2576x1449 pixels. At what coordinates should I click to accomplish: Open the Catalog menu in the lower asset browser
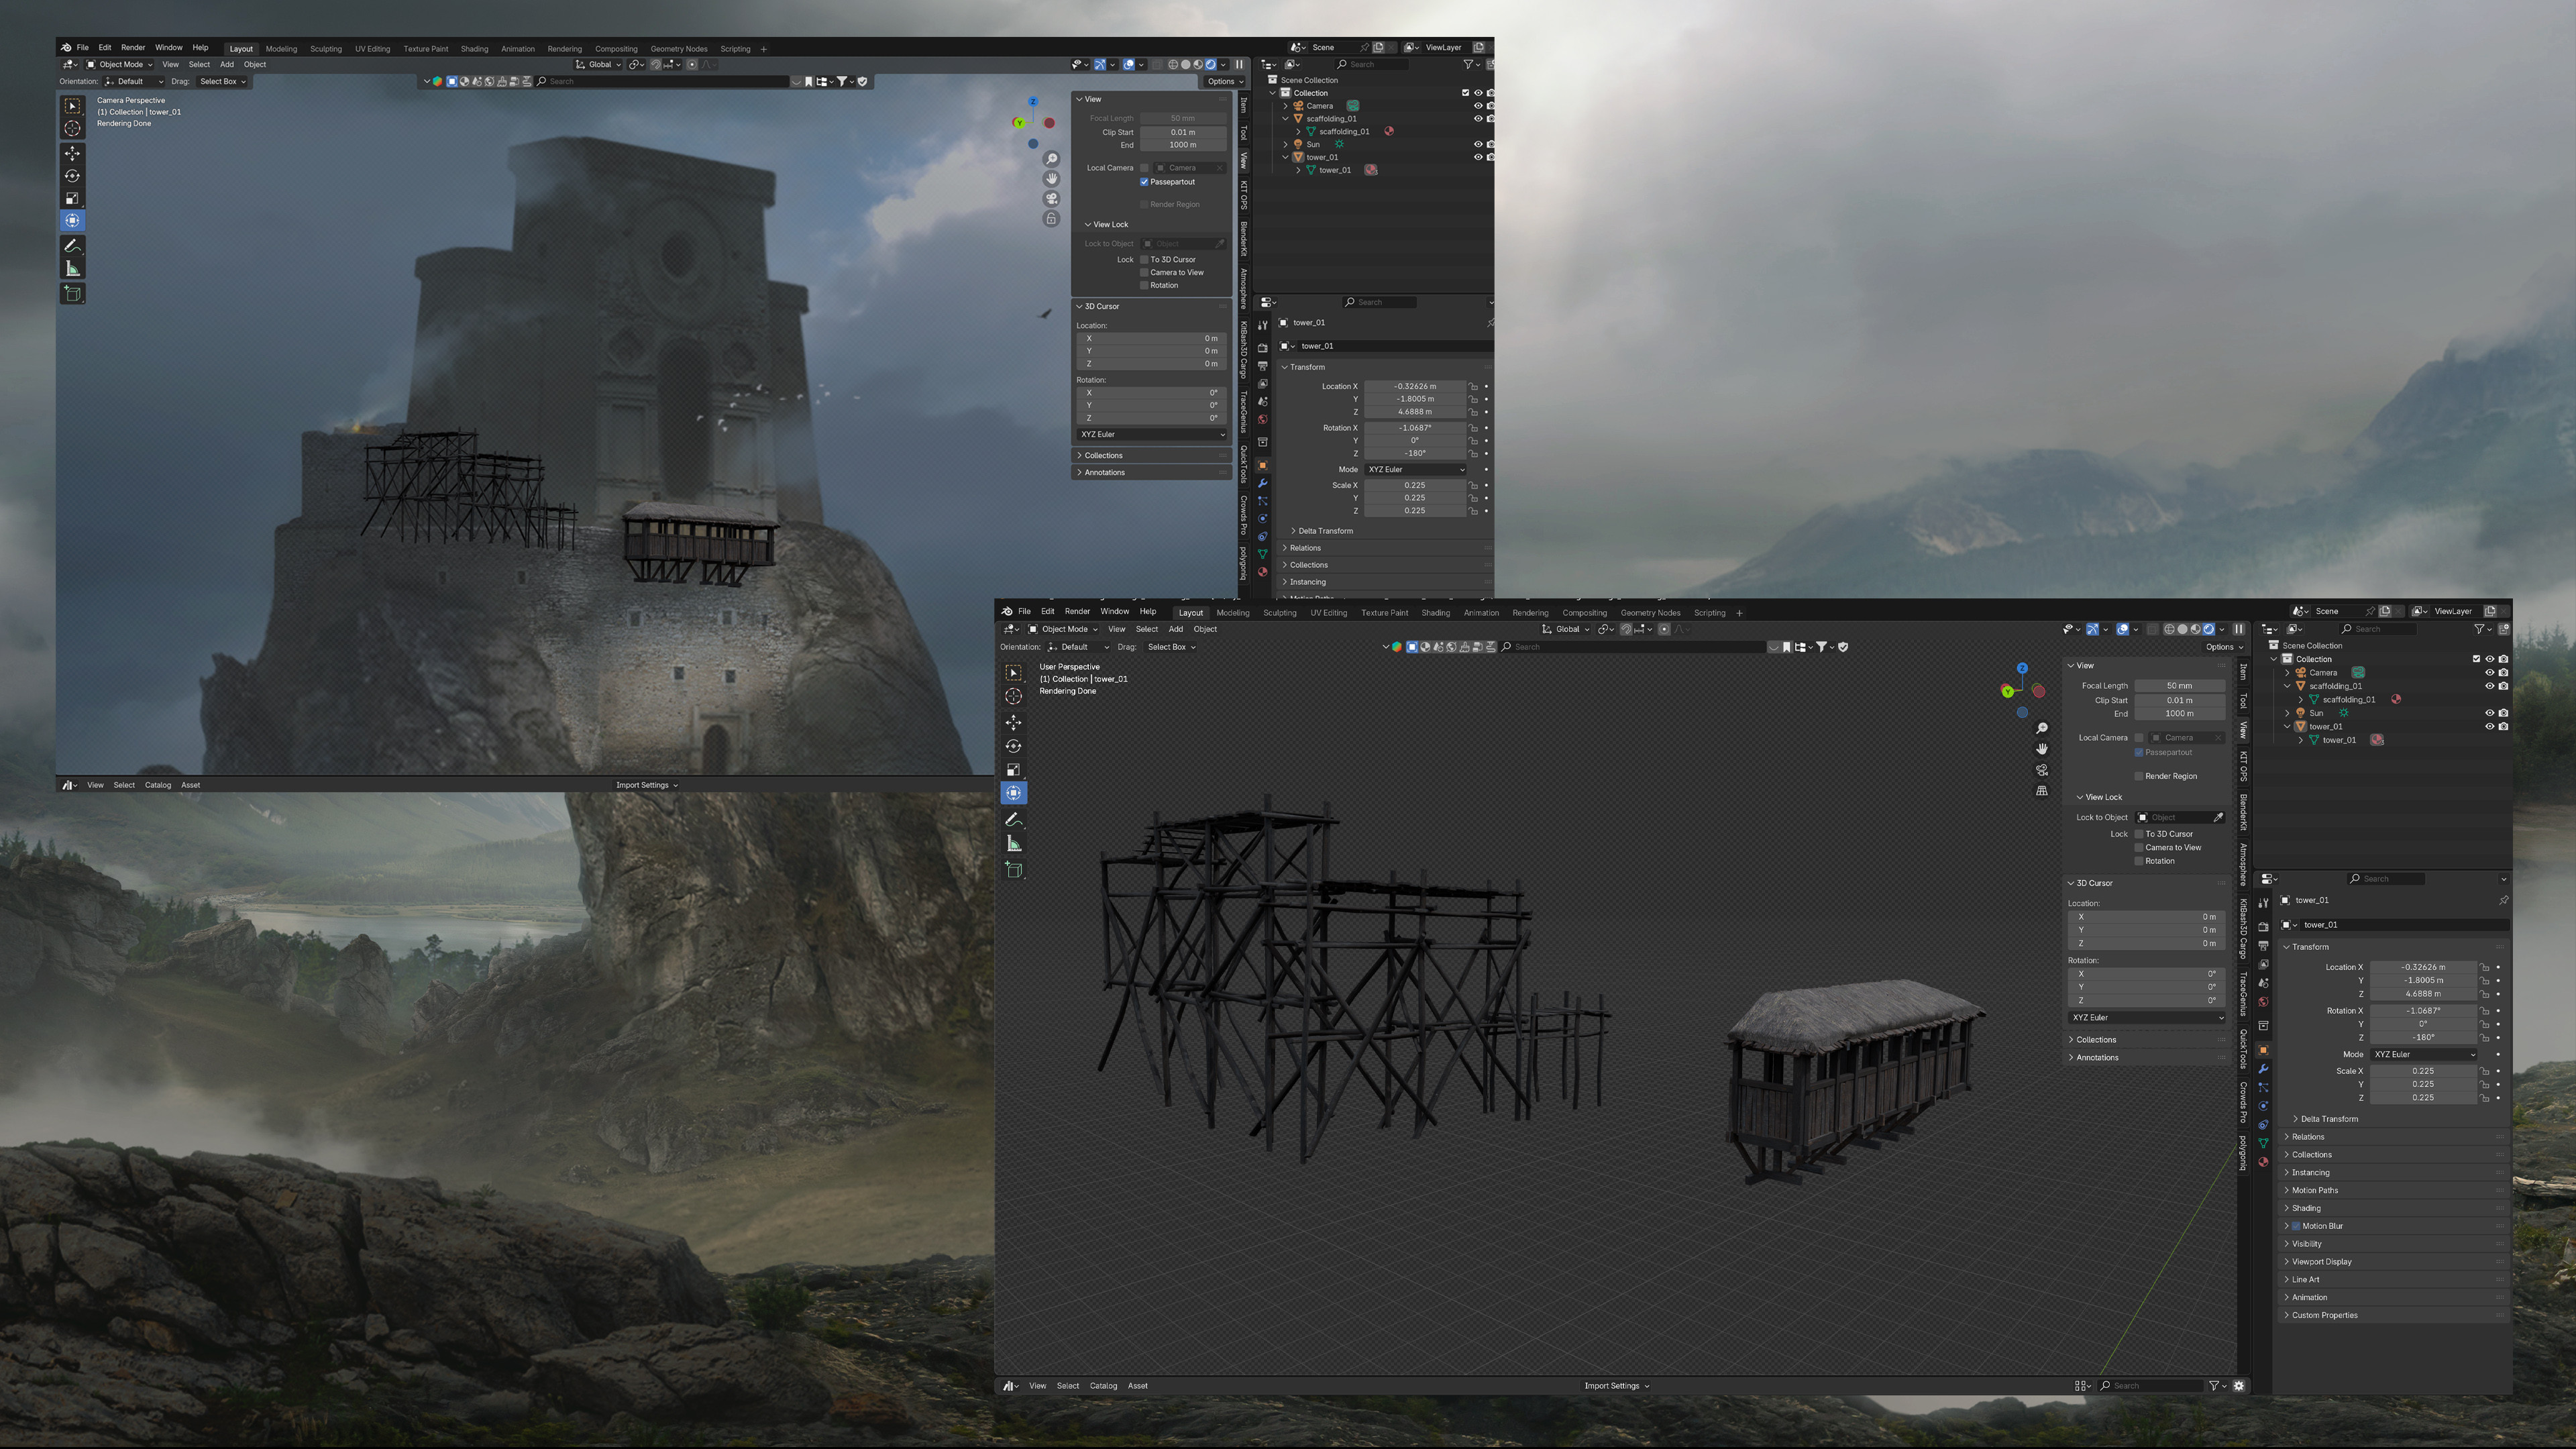tap(1103, 1386)
